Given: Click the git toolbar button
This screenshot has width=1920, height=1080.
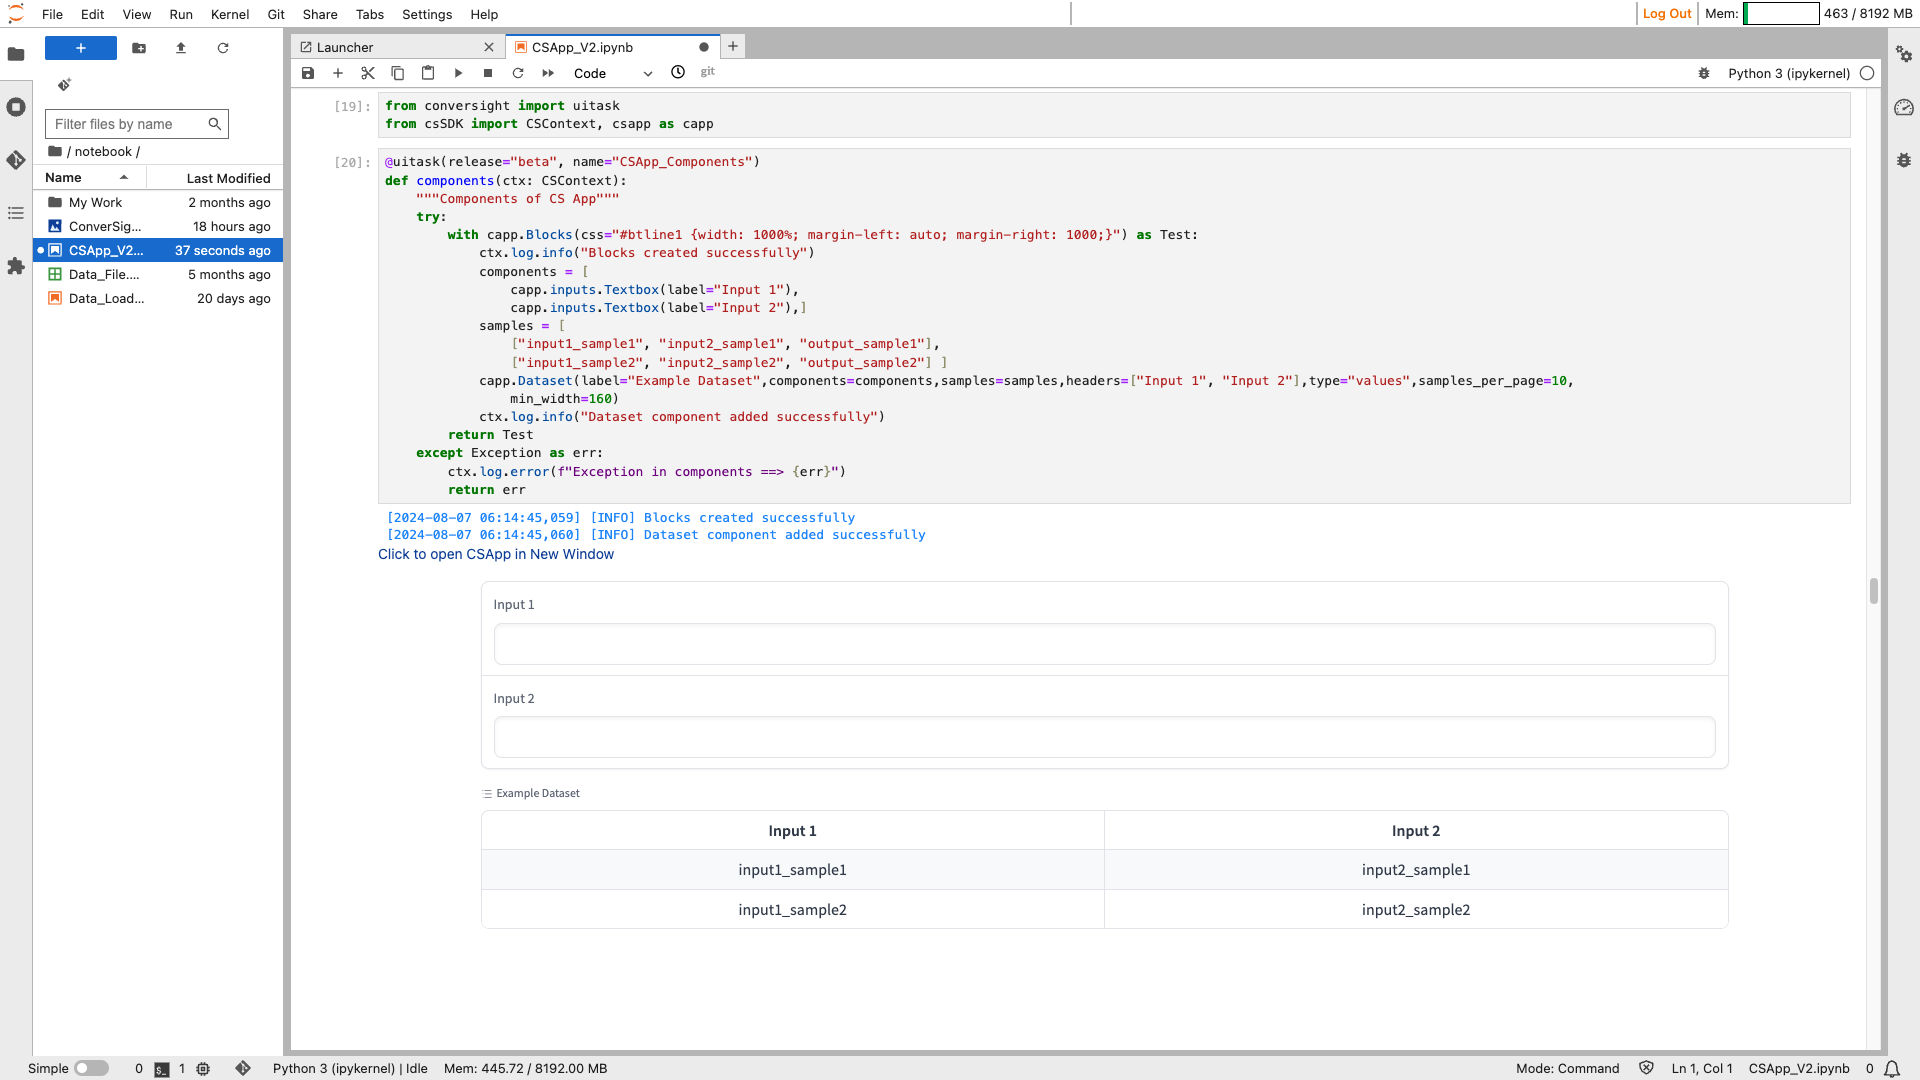Looking at the screenshot, I should (x=708, y=72).
